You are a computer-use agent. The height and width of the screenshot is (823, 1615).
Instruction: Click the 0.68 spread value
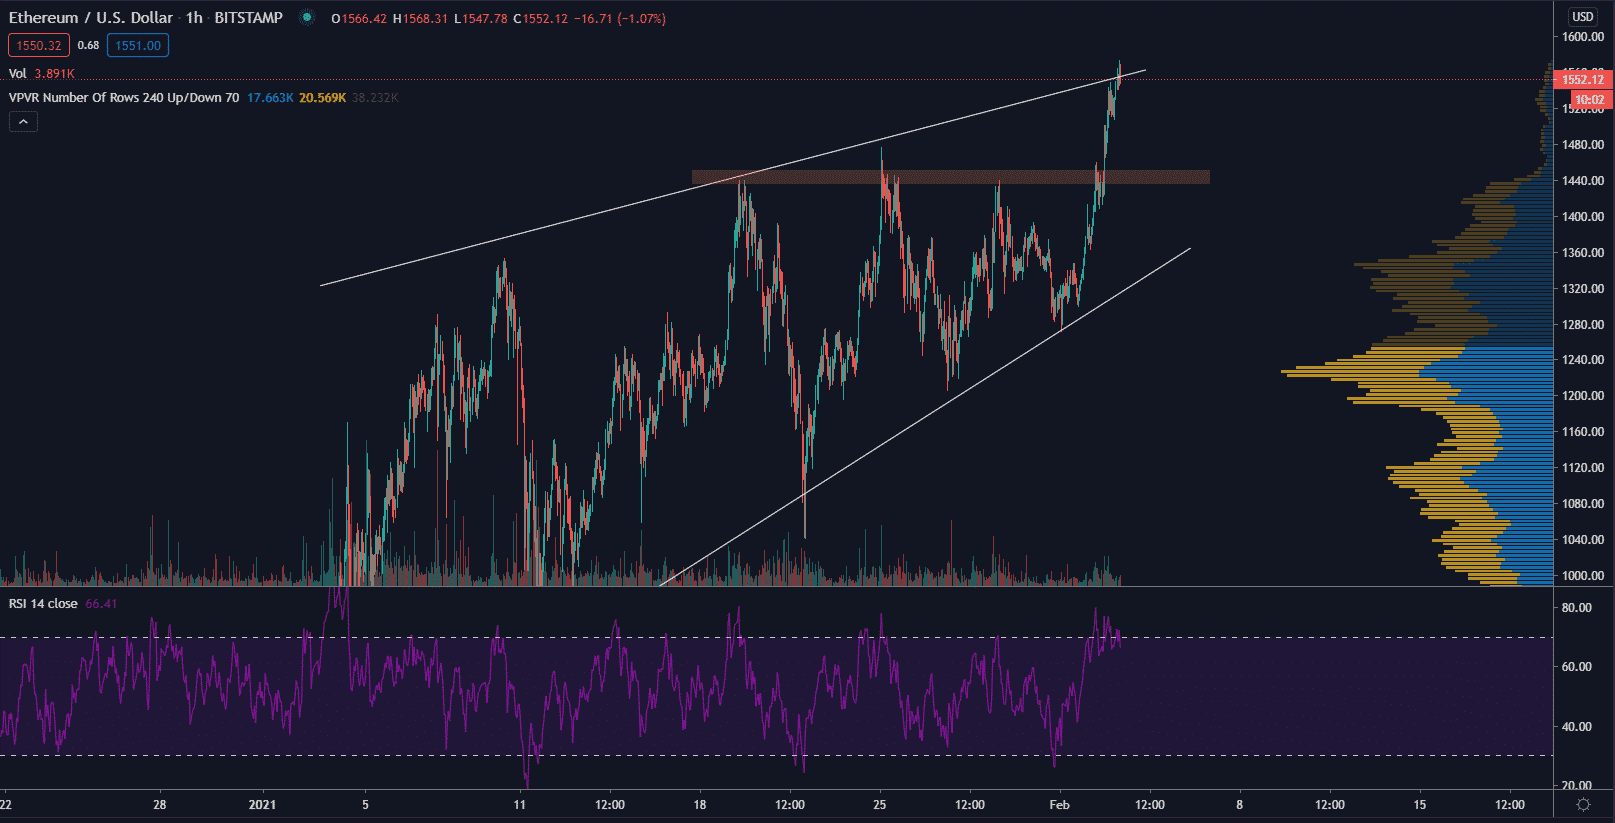point(88,45)
